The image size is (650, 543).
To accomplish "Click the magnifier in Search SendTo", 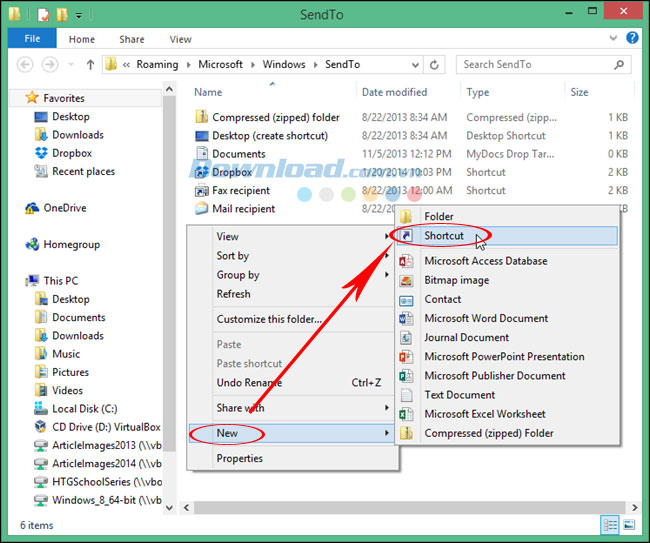I will click(x=619, y=65).
